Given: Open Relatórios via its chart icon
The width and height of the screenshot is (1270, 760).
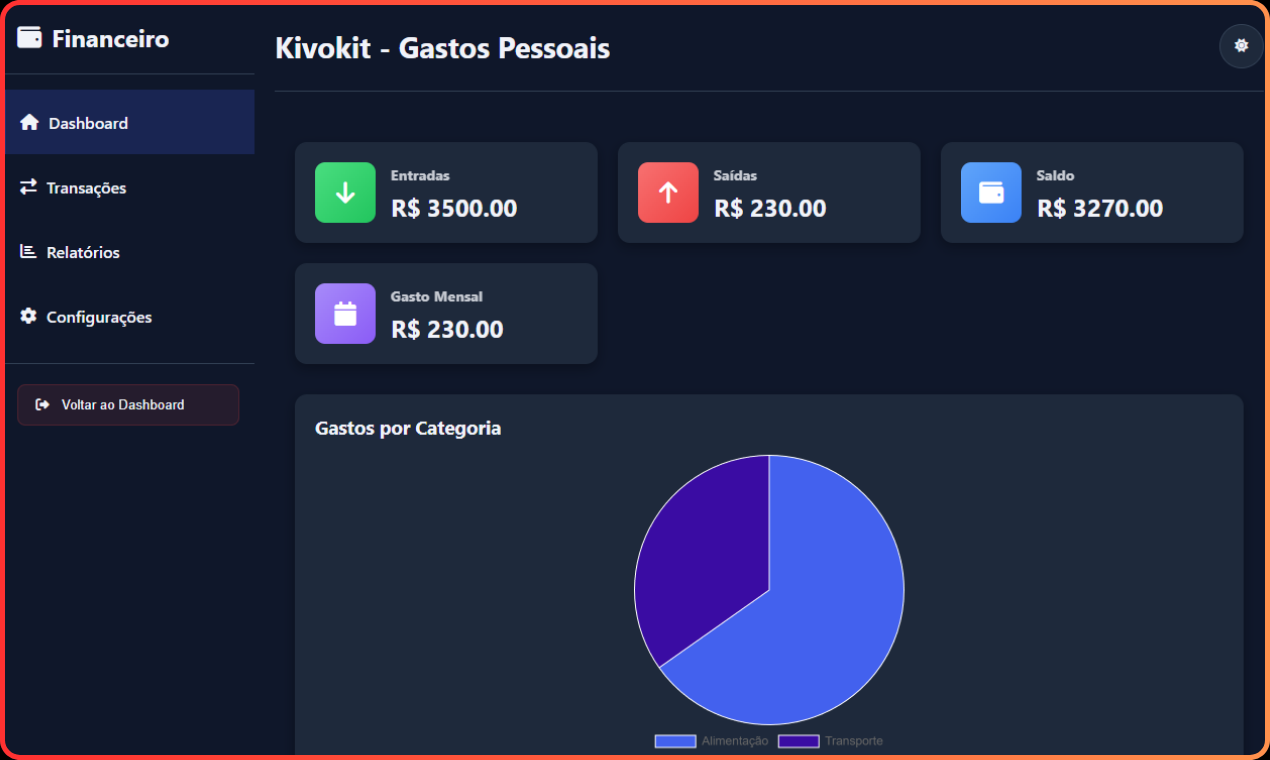Looking at the screenshot, I should [29, 252].
